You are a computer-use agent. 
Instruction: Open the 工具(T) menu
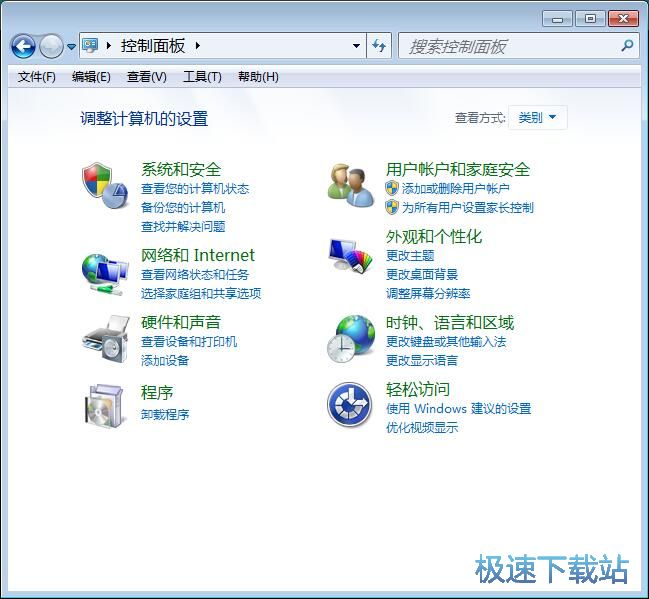[x=202, y=77]
